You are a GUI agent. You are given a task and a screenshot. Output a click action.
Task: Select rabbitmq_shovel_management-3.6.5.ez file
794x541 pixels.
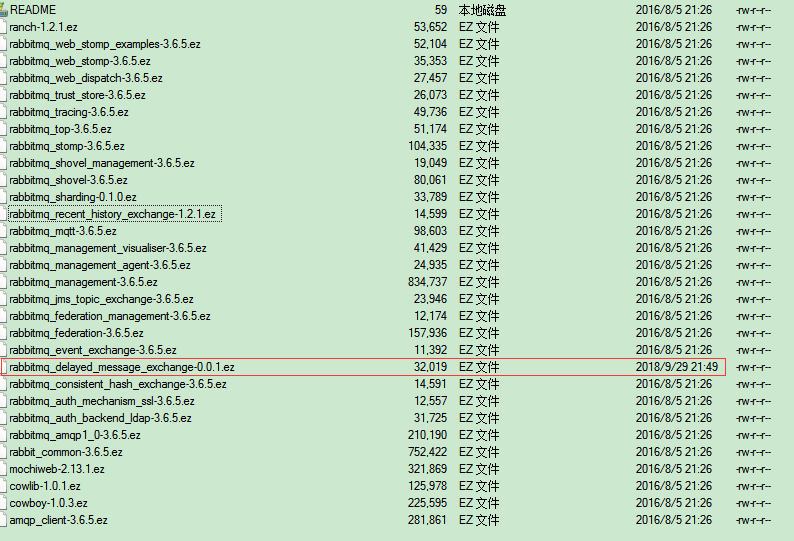point(102,163)
